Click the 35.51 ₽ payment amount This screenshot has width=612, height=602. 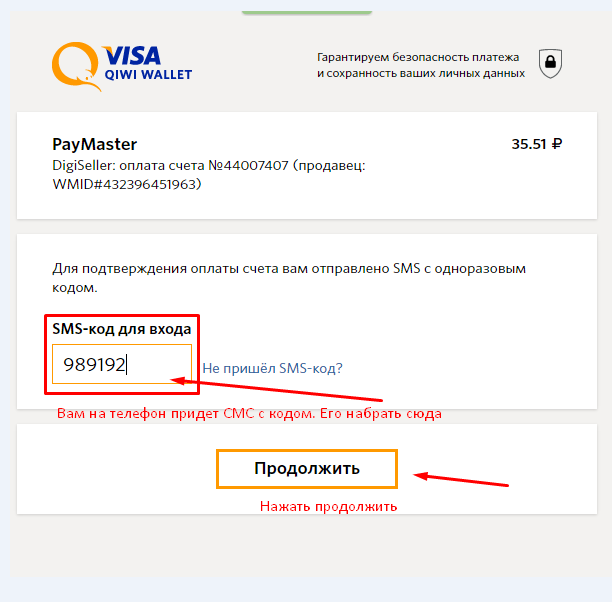537,144
